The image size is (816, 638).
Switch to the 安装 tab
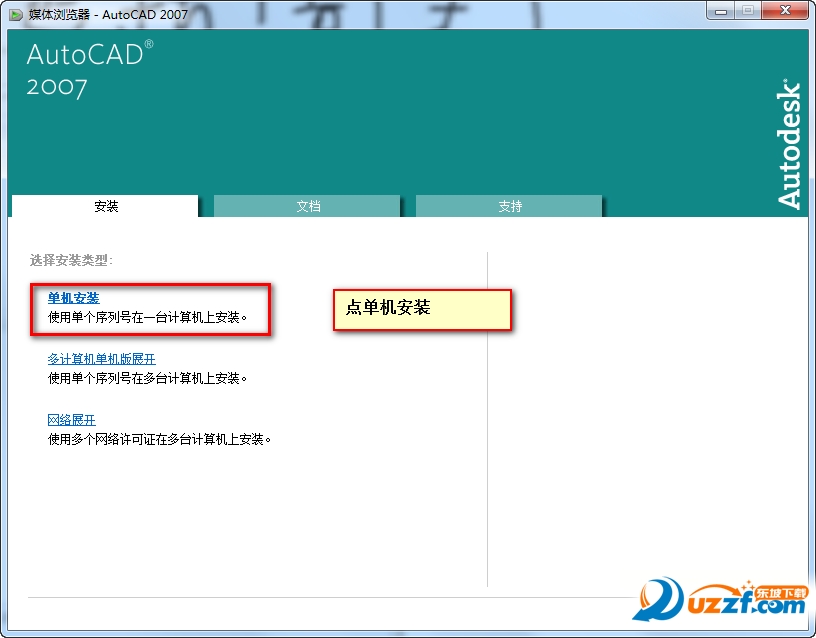click(105, 206)
